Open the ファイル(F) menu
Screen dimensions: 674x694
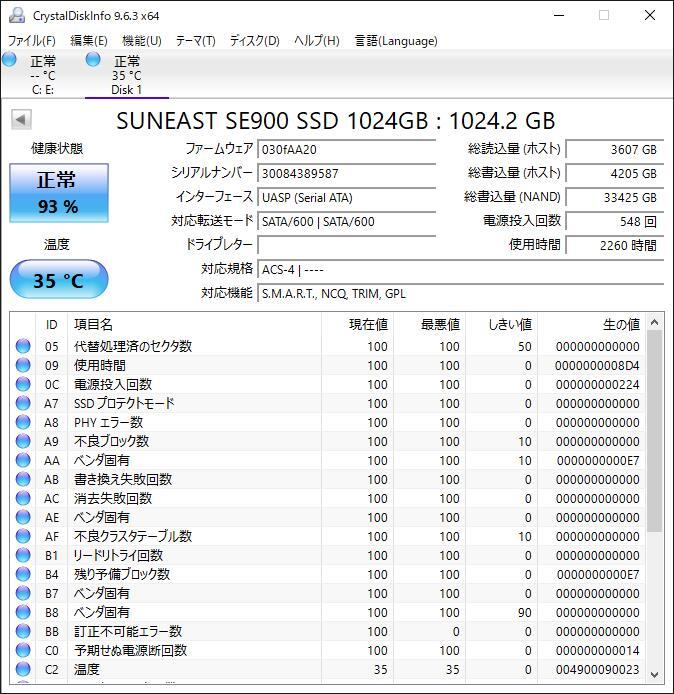click(x=32, y=41)
